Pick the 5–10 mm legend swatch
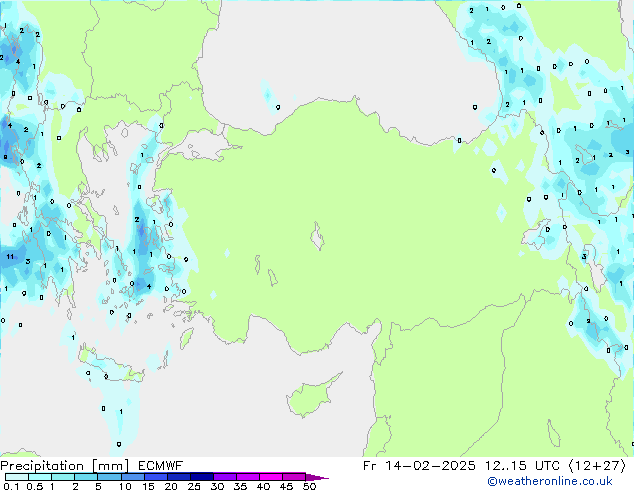Viewport: 634px width, 490px height. [x=109, y=477]
